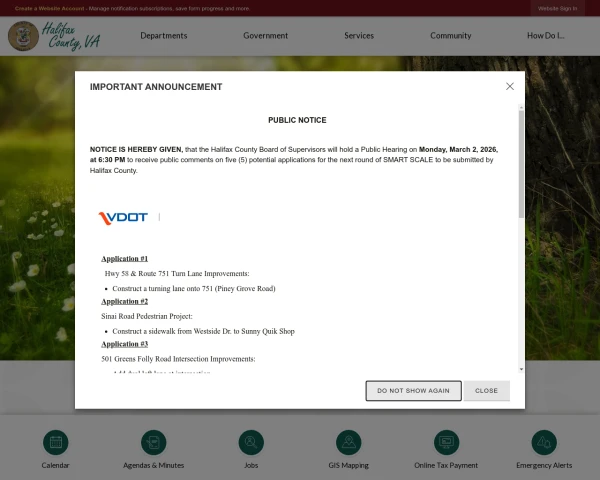Click the Create a Website Account link

click(x=49, y=8)
